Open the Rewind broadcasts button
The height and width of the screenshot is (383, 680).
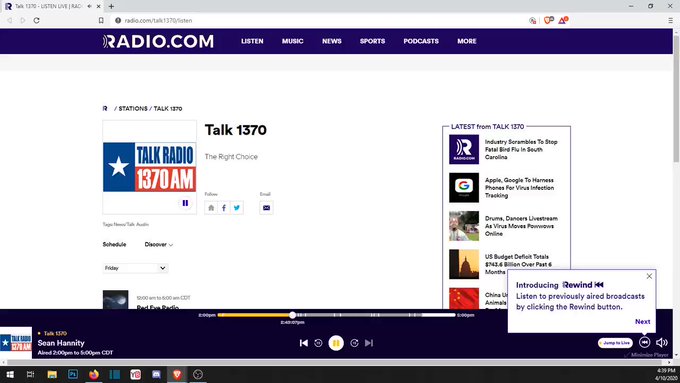(x=644, y=342)
